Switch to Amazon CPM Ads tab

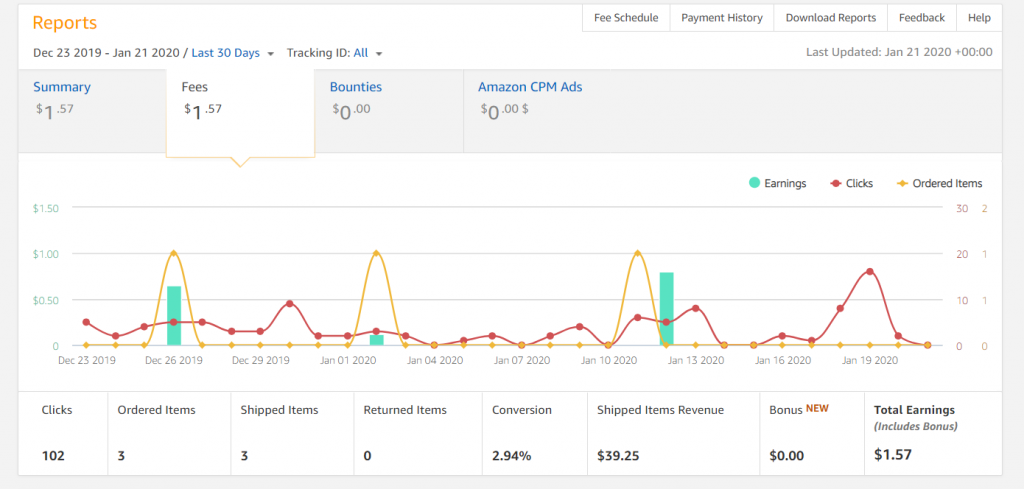pos(530,87)
